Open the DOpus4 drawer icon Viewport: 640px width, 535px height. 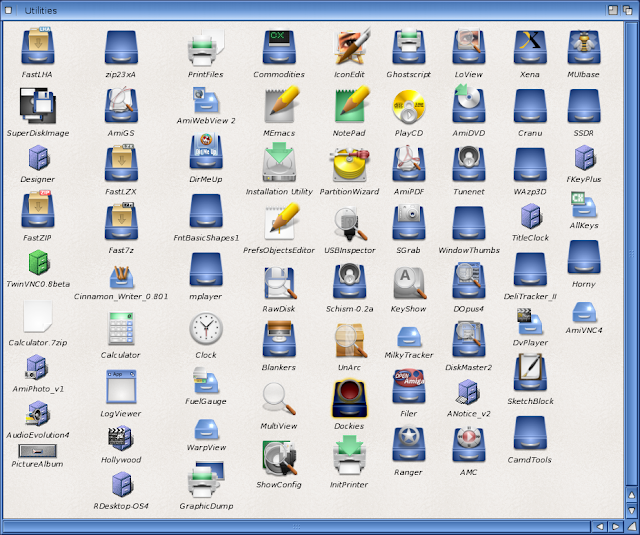469,281
